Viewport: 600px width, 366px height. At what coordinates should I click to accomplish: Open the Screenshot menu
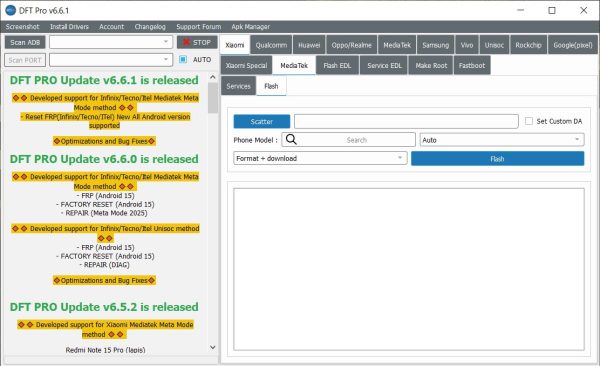coord(22,27)
